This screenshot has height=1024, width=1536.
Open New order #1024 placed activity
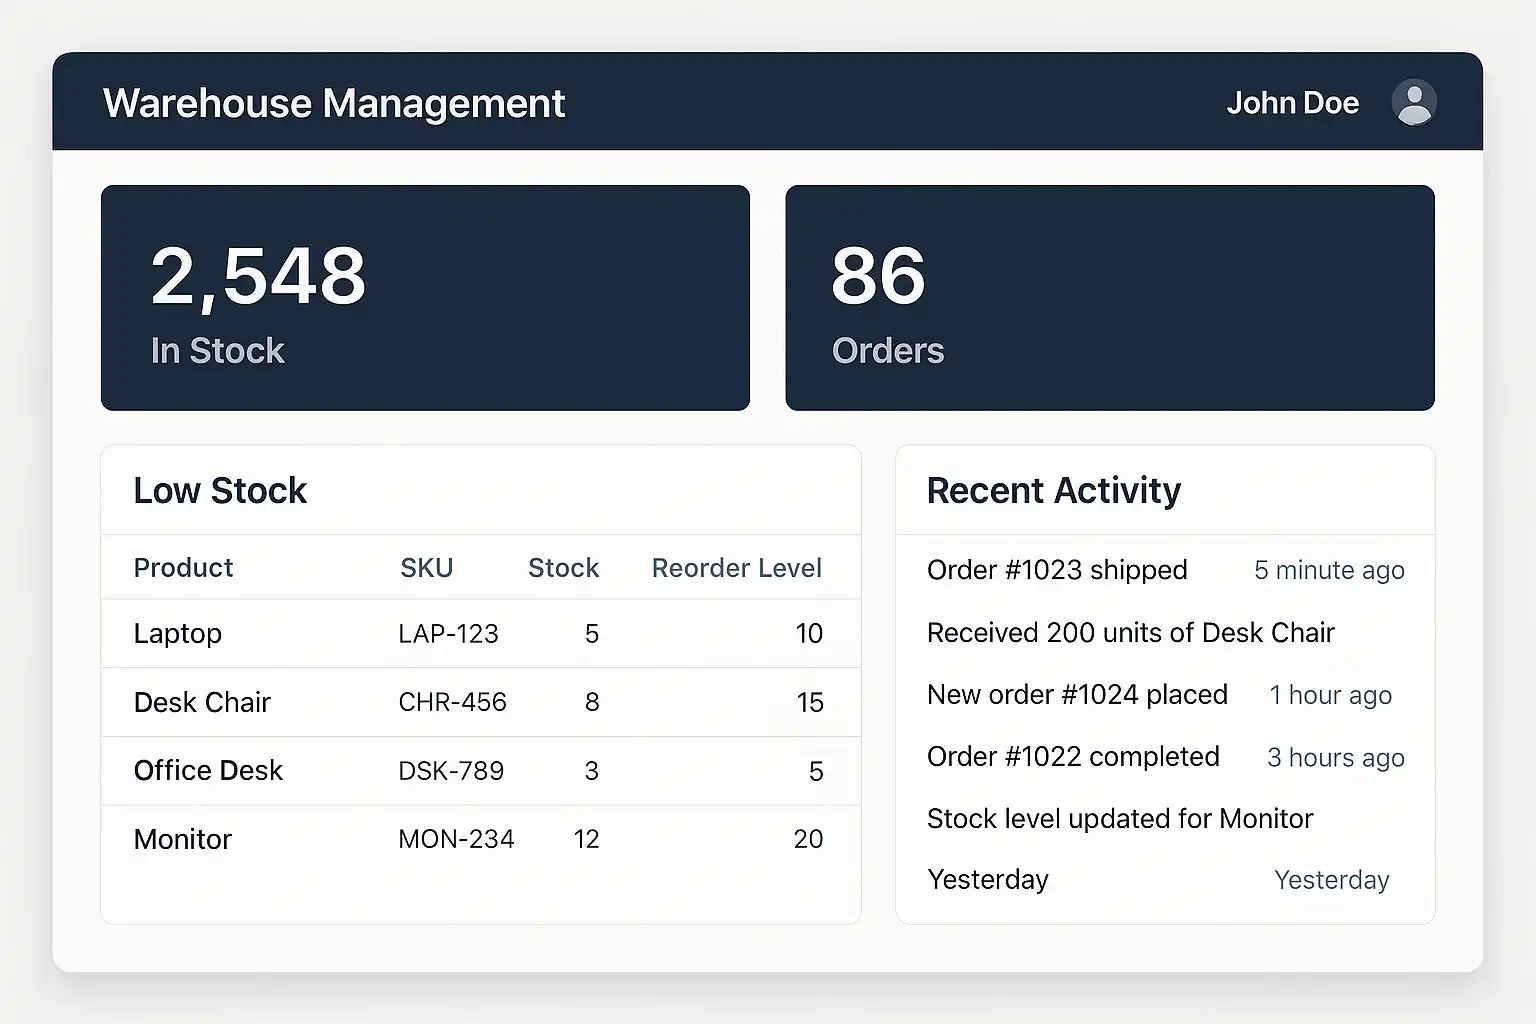tap(1077, 695)
